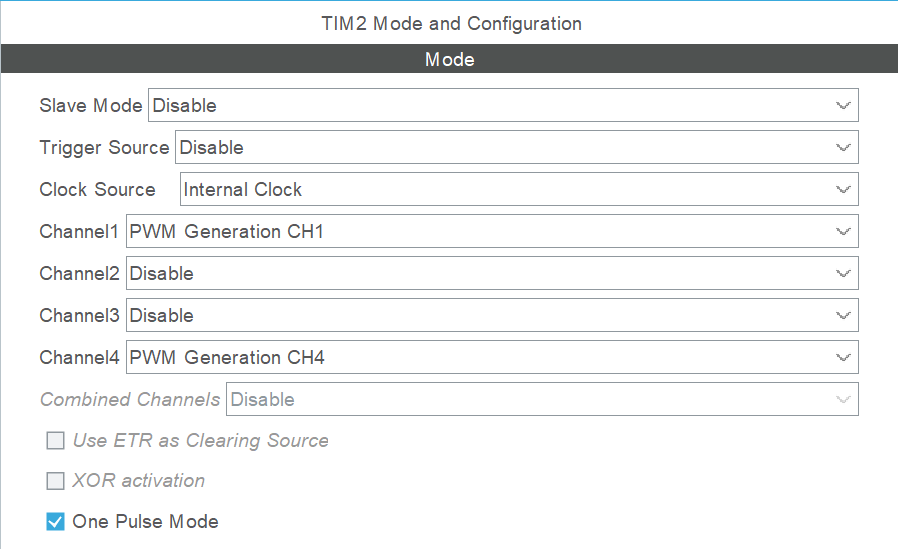Open the Slave Mode dropdown
The height and width of the screenshot is (549, 898).
[503, 105]
